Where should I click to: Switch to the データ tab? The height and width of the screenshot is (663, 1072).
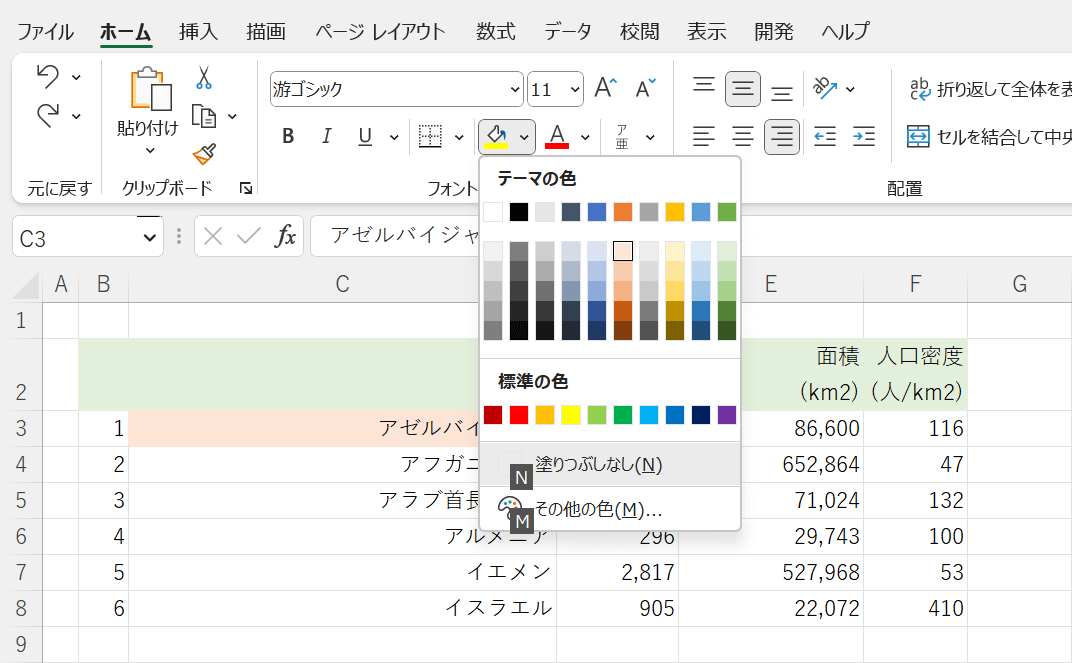pos(568,31)
